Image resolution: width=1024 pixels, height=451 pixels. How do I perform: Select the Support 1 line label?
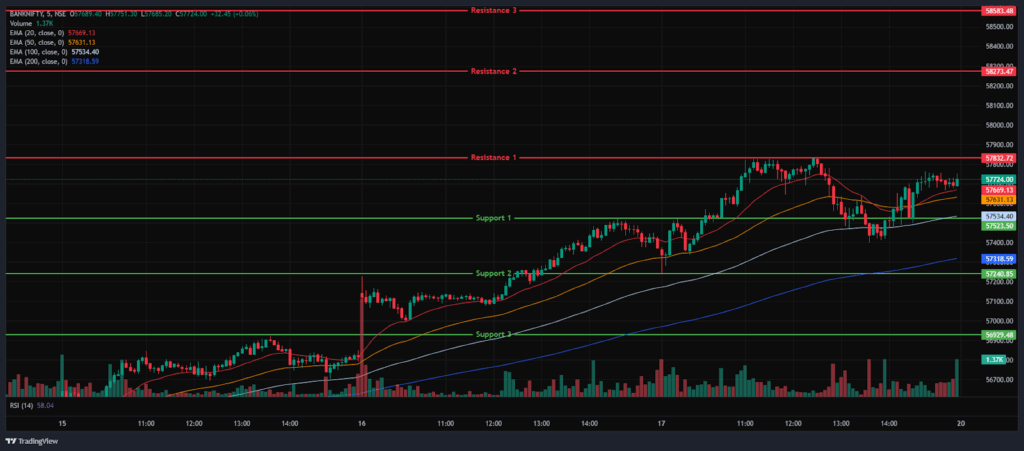pos(493,218)
